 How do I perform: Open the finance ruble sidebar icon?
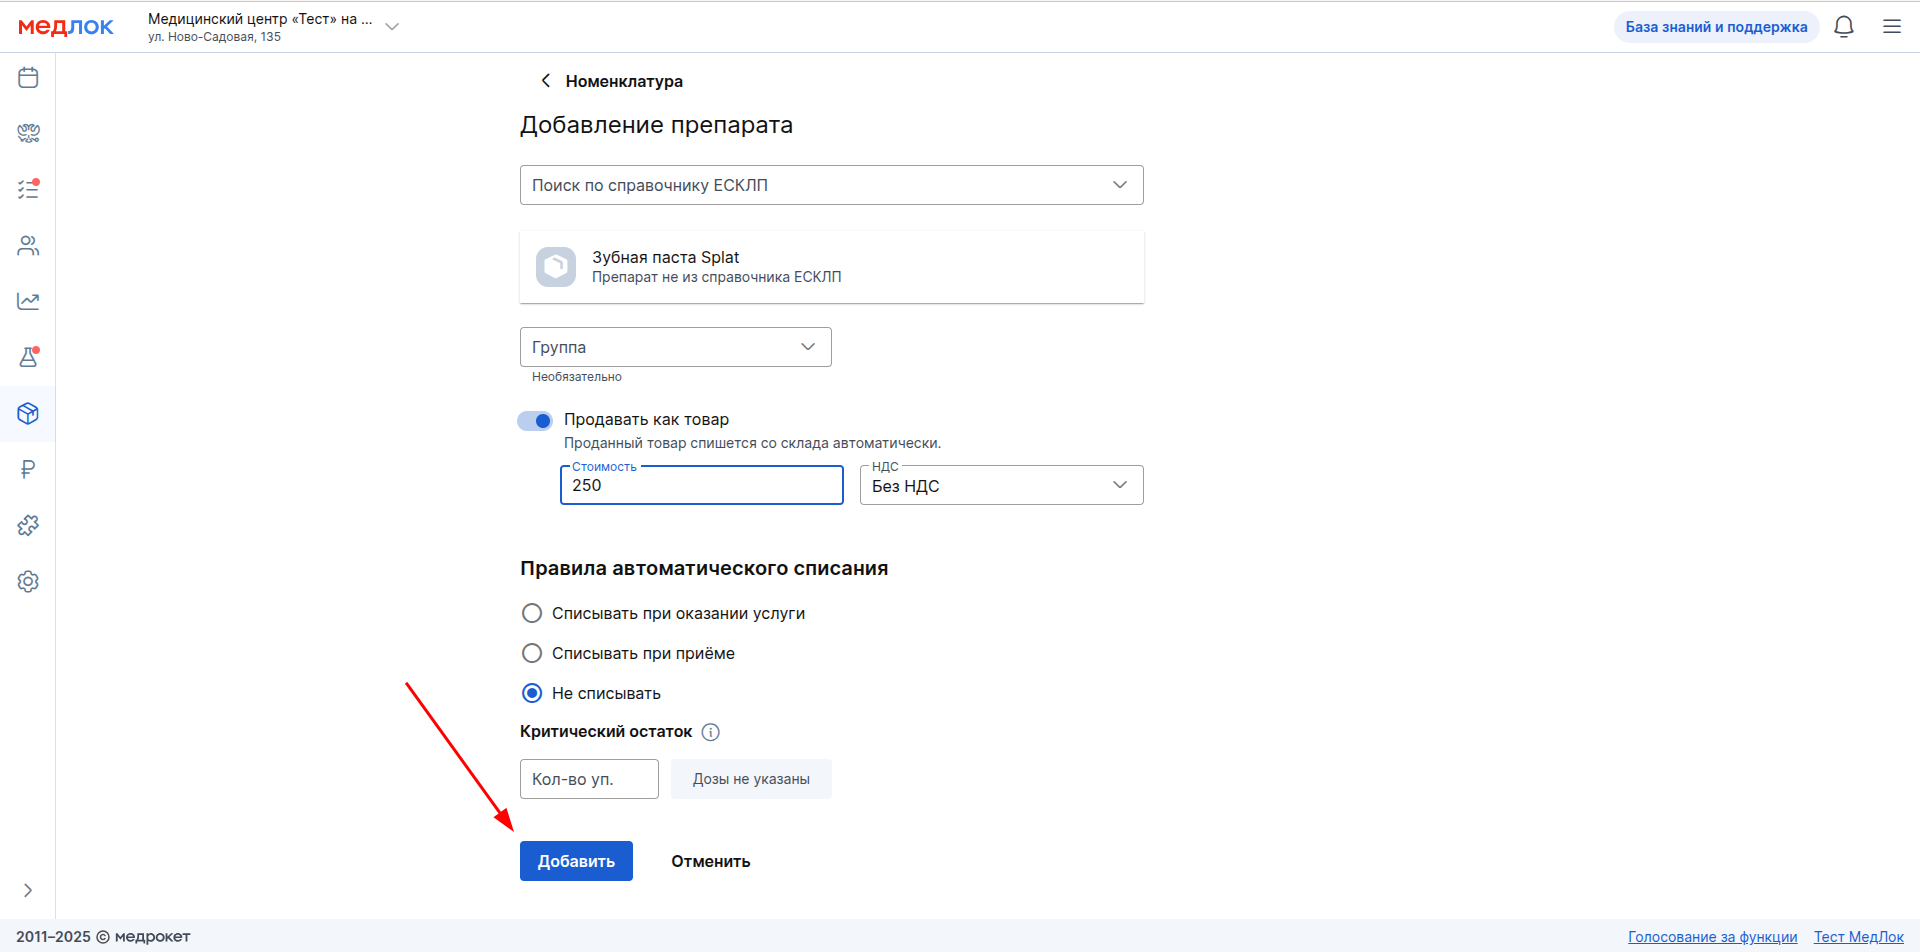click(28, 469)
